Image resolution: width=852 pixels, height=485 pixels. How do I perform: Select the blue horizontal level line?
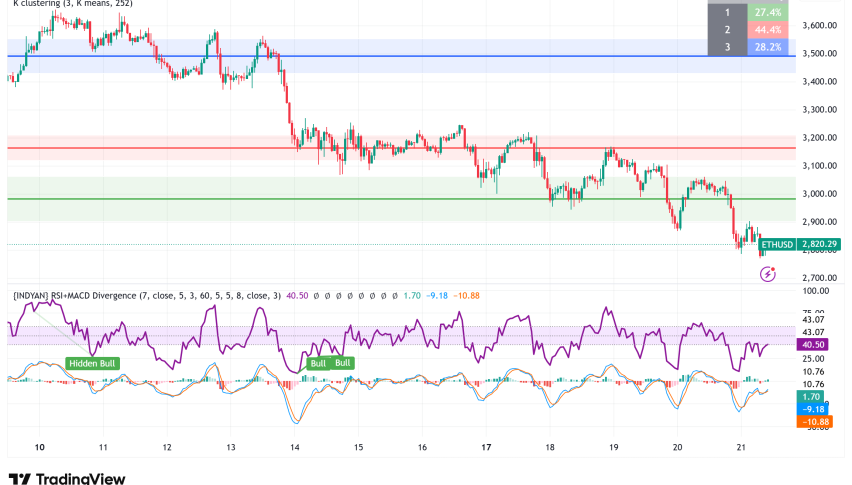click(x=400, y=56)
